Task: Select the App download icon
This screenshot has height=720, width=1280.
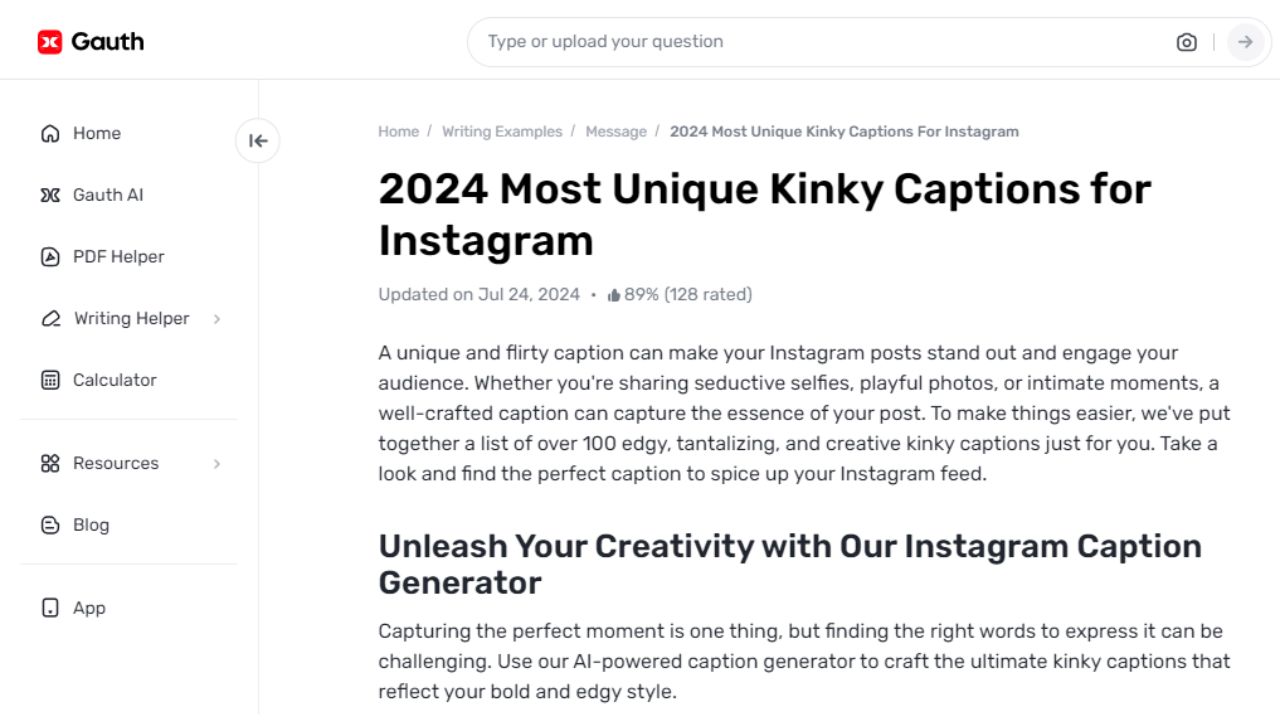Action: tap(49, 608)
